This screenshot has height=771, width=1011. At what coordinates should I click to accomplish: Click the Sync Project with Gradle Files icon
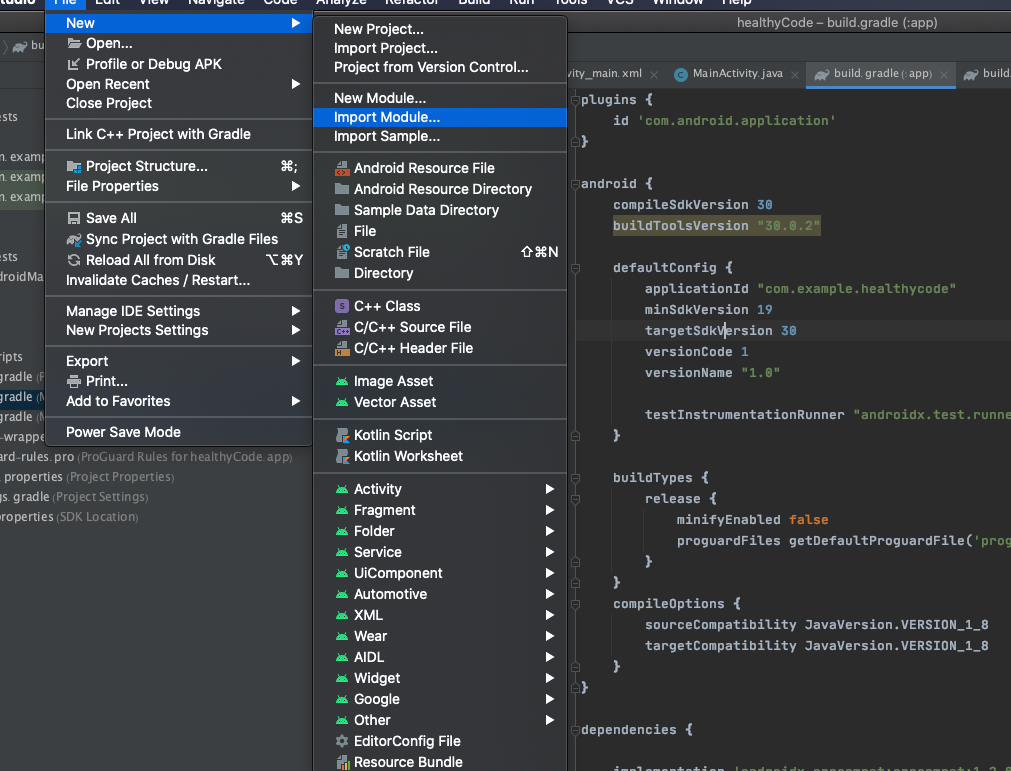tap(74, 239)
